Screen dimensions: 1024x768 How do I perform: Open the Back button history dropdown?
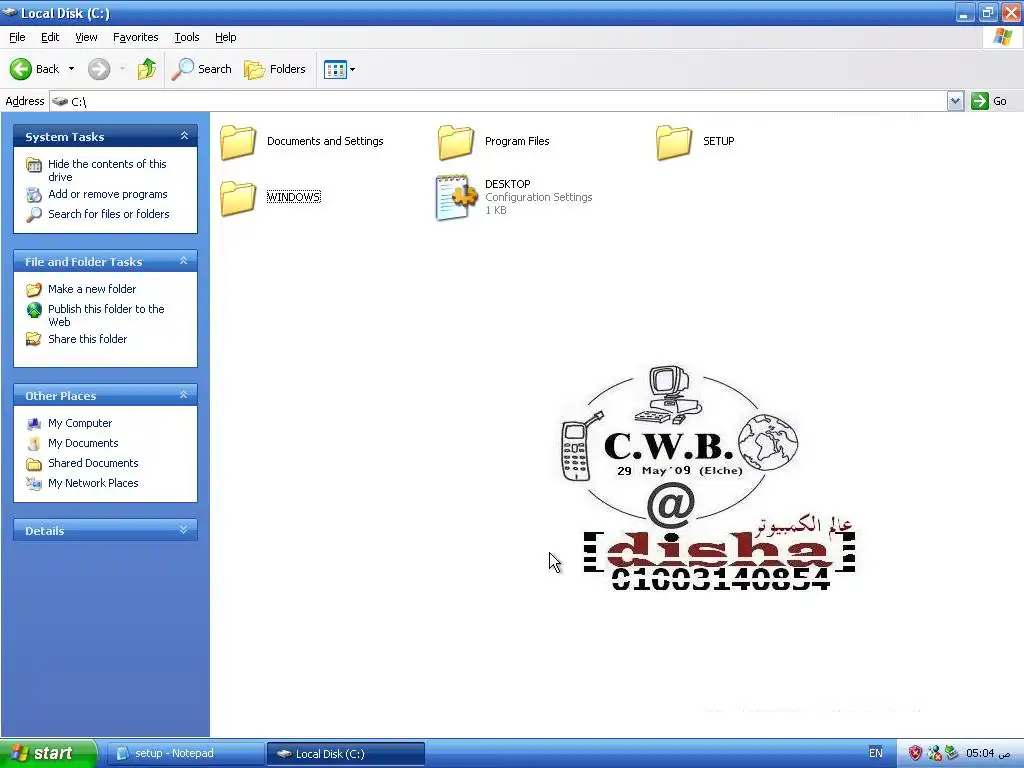[x=71, y=69]
